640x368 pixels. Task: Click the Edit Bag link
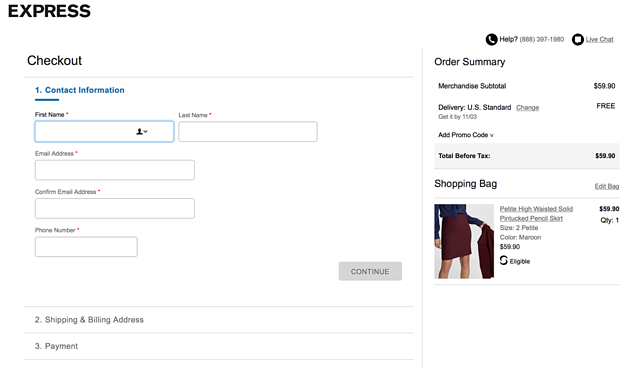(x=607, y=186)
